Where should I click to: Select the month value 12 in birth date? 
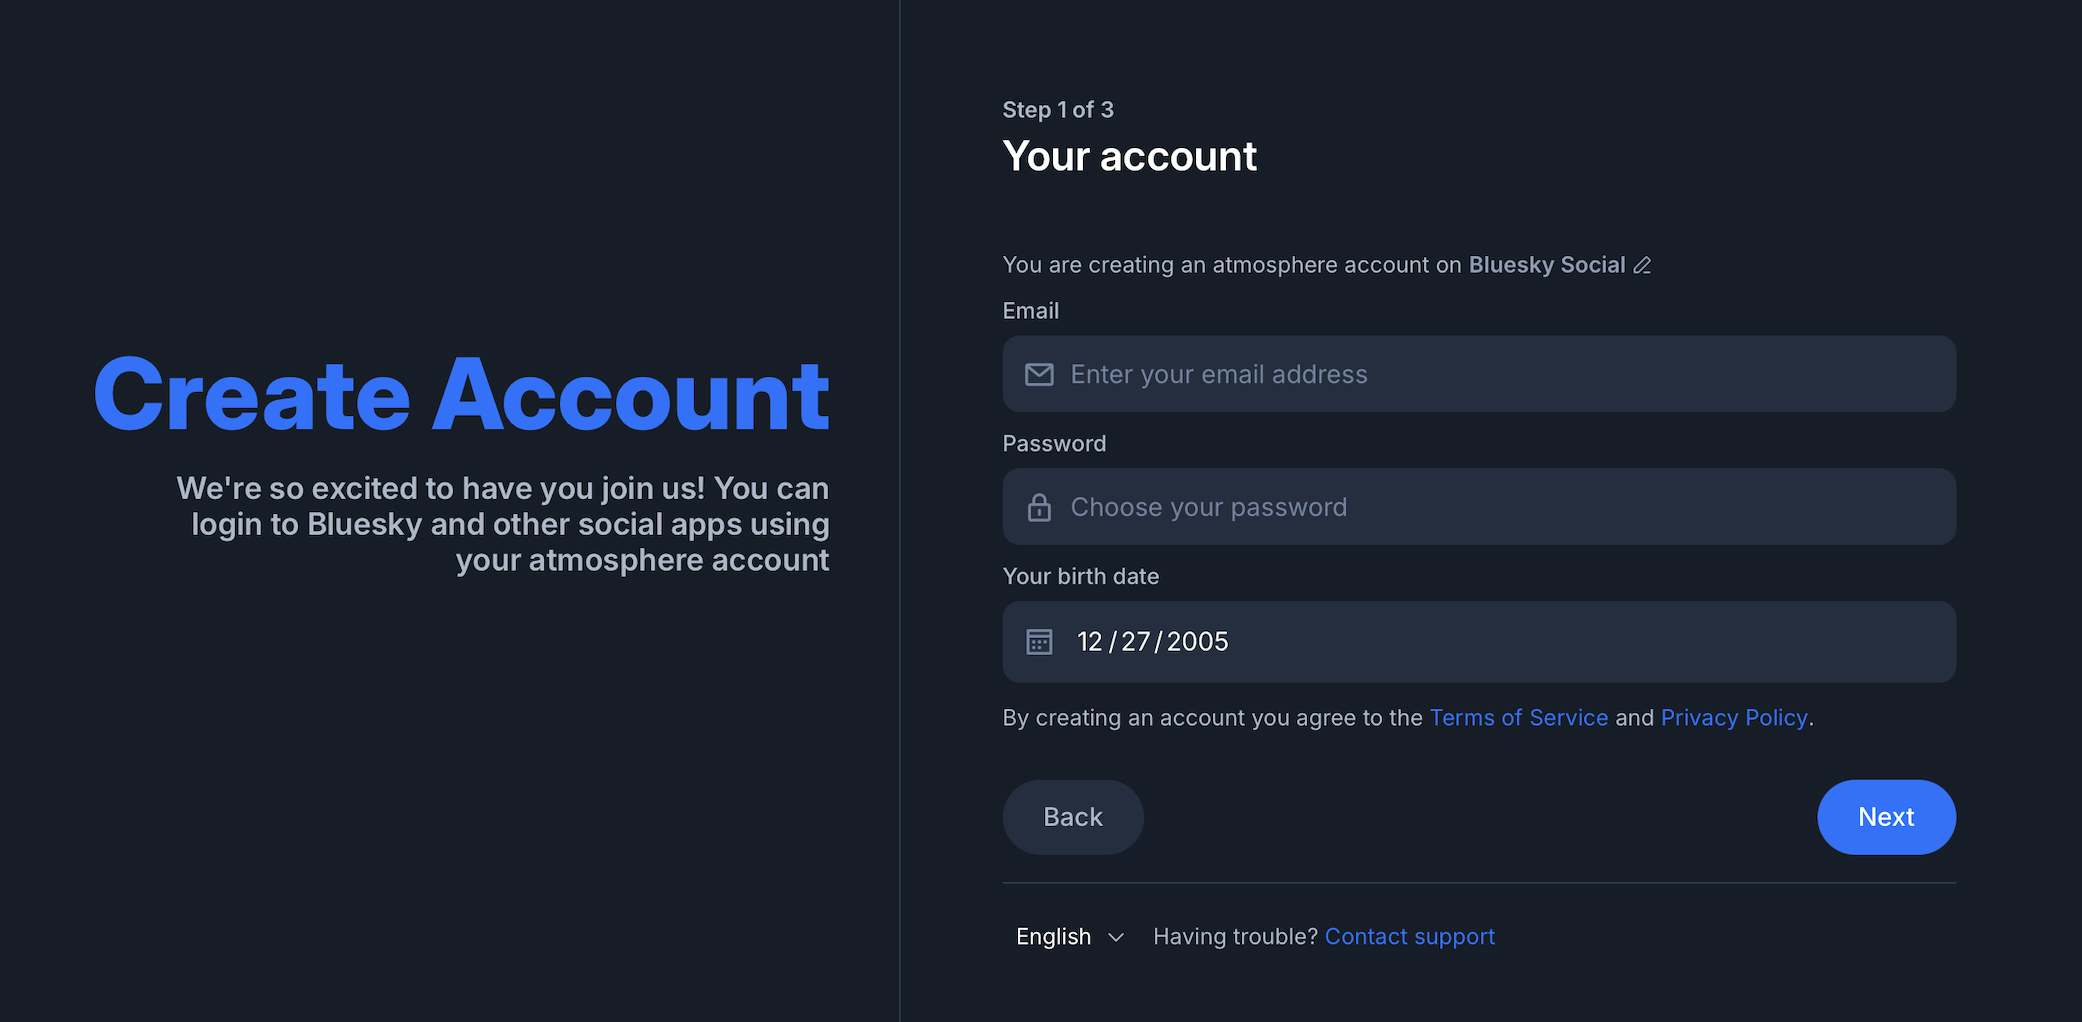tap(1089, 642)
